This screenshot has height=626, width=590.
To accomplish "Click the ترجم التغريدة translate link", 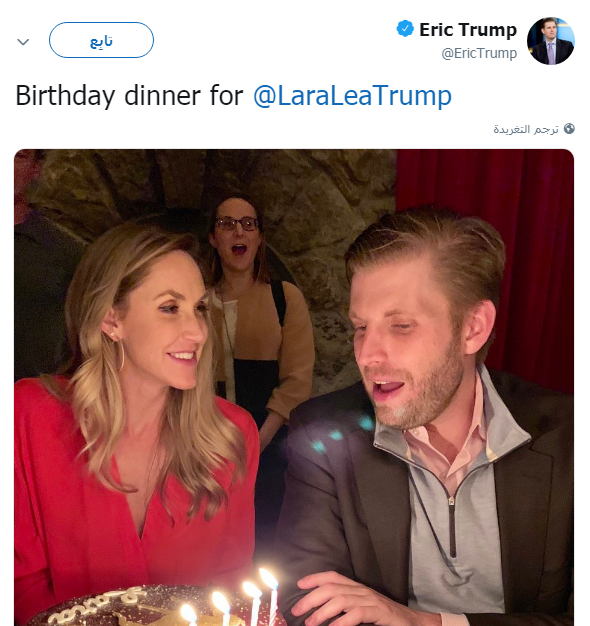I will (x=526, y=129).
